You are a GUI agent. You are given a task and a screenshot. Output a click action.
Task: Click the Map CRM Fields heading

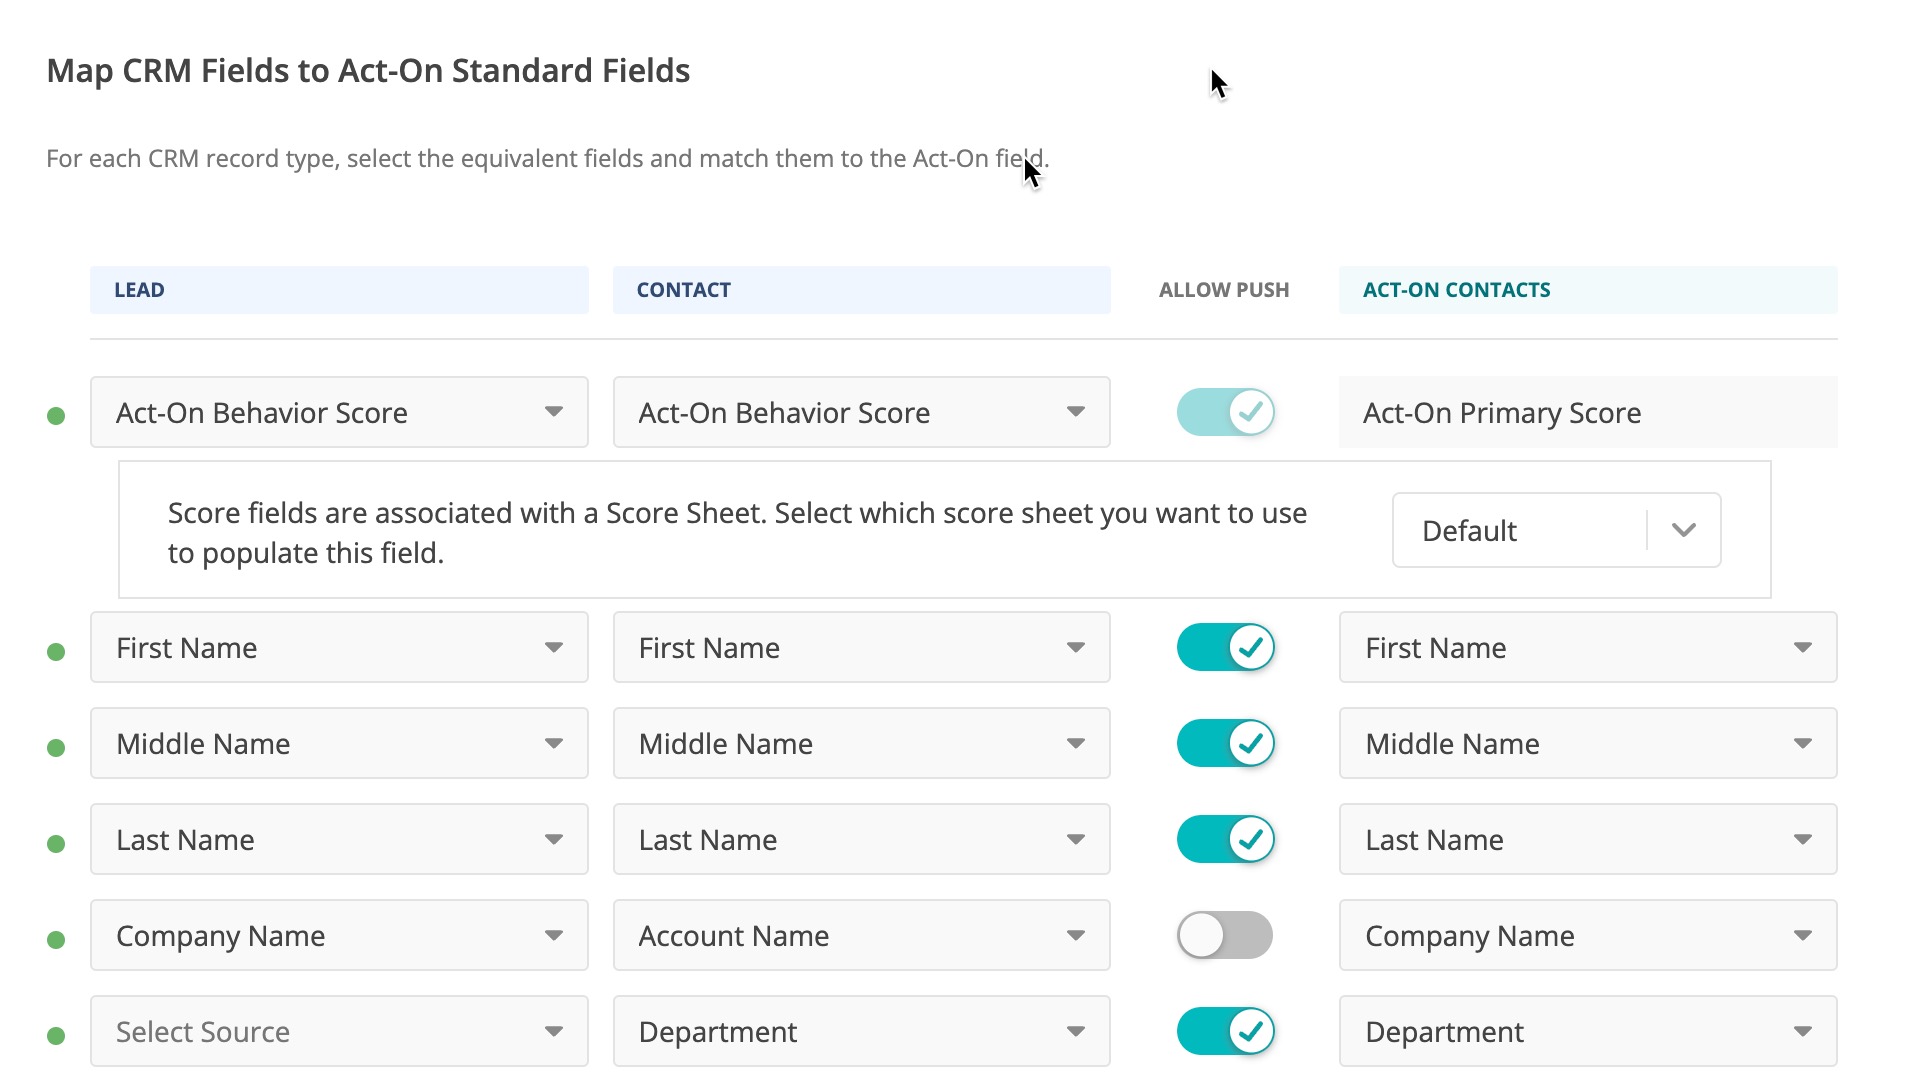click(x=368, y=71)
